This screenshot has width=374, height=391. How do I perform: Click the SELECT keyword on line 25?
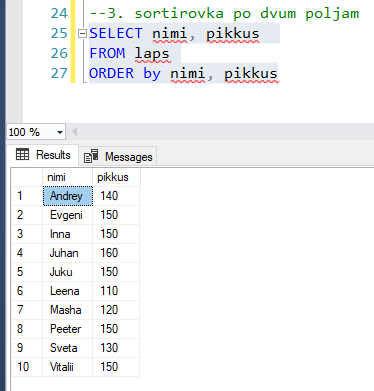point(116,33)
